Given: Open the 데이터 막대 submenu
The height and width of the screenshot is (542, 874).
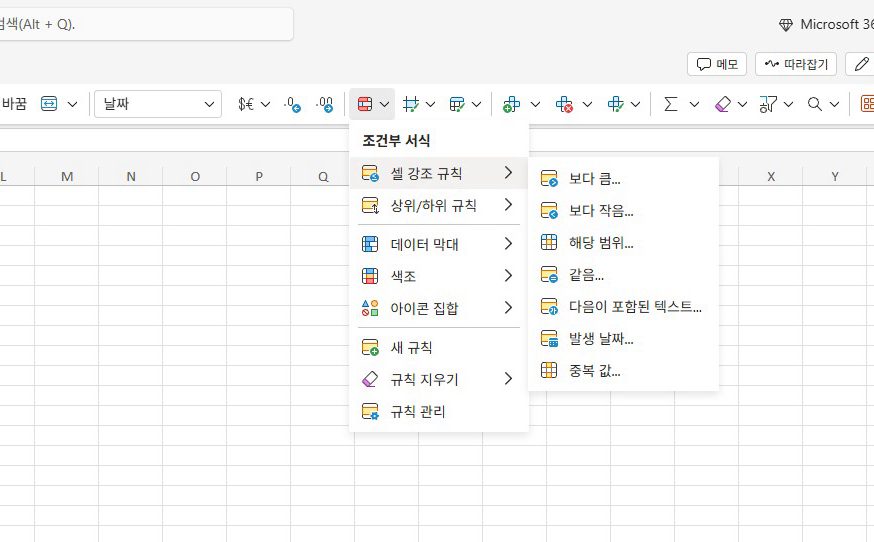Looking at the screenshot, I should 439,244.
